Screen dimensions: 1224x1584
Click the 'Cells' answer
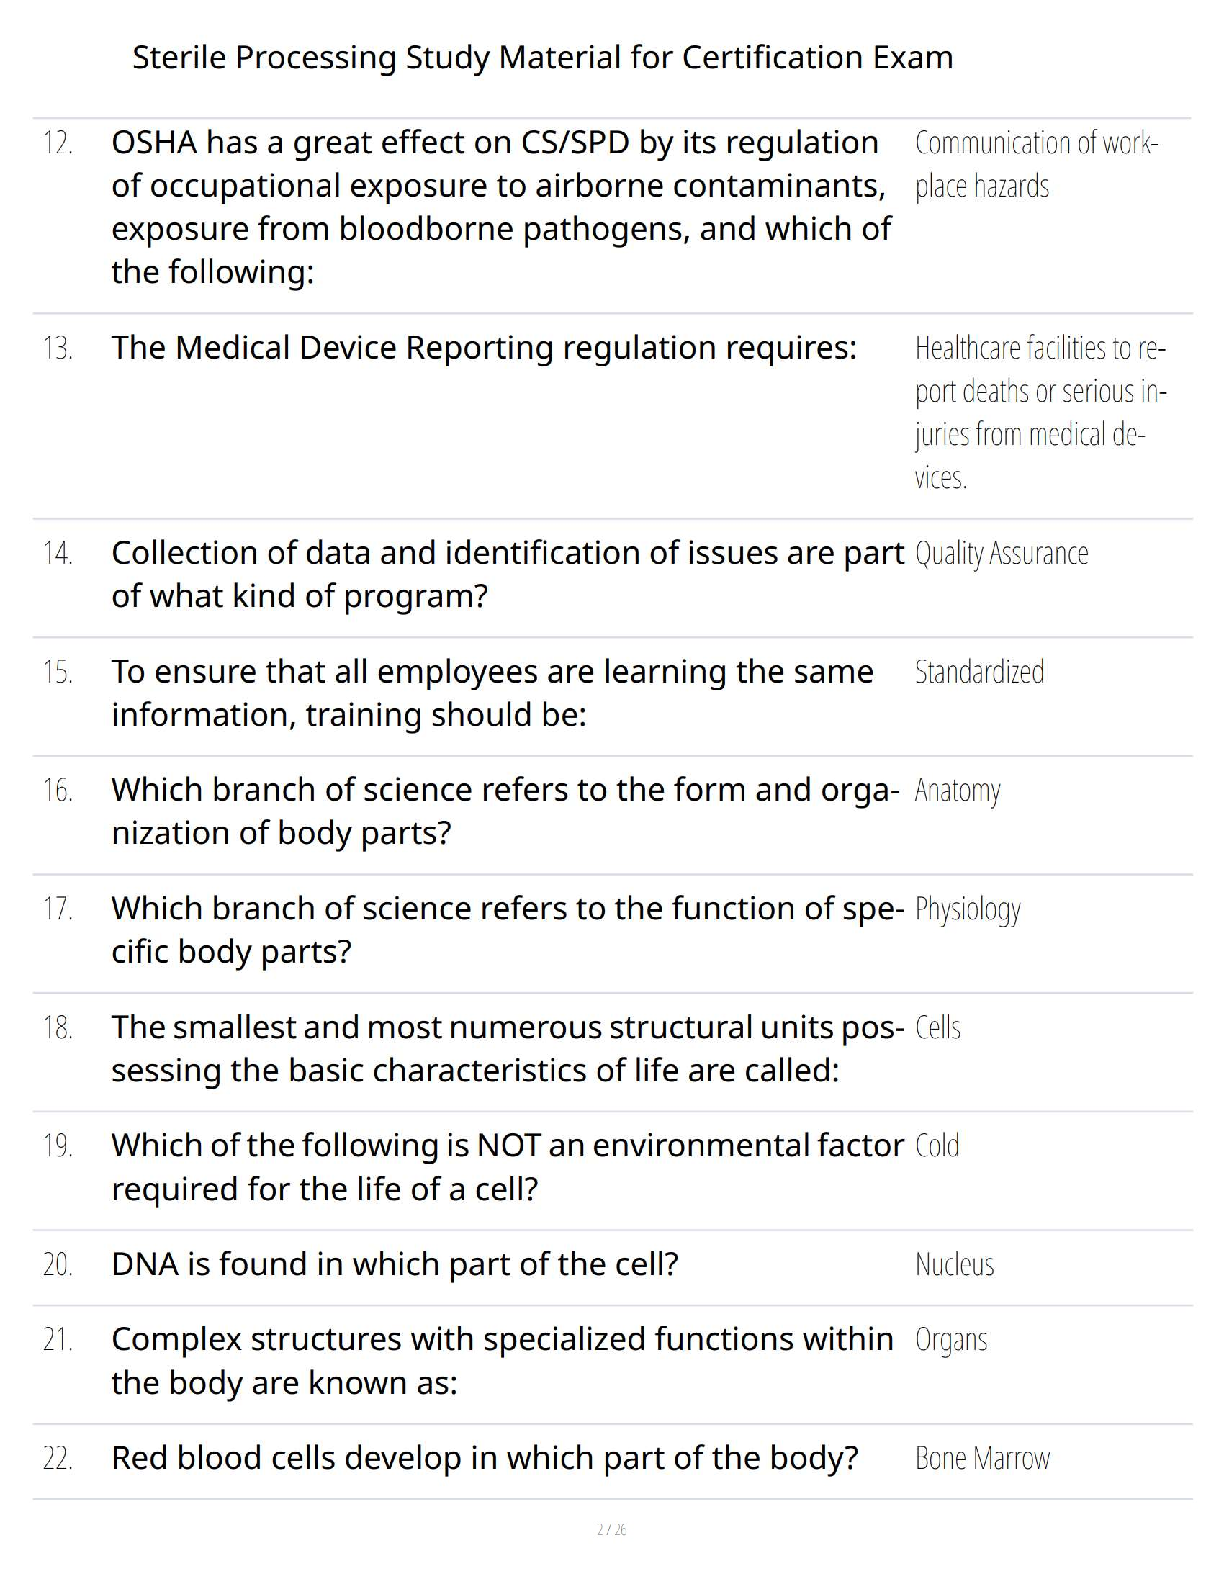pyautogui.click(x=937, y=1028)
